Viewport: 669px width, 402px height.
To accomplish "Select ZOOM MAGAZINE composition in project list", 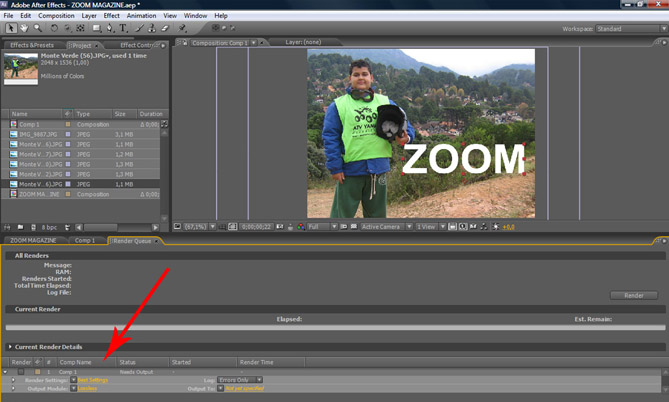I will [41, 194].
